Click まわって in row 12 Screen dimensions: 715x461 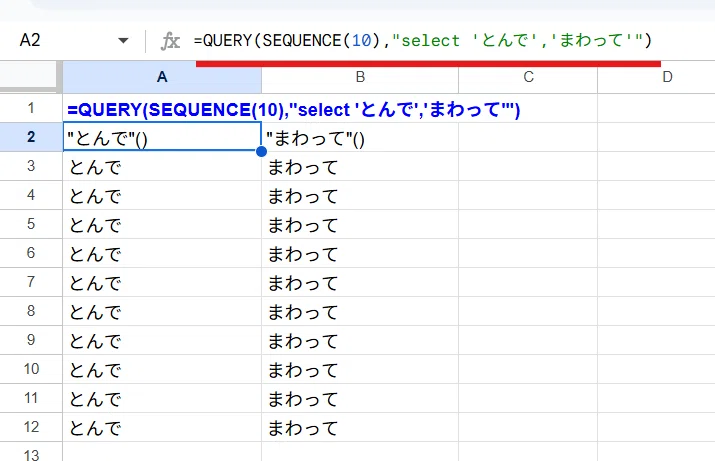pyautogui.click(x=303, y=428)
